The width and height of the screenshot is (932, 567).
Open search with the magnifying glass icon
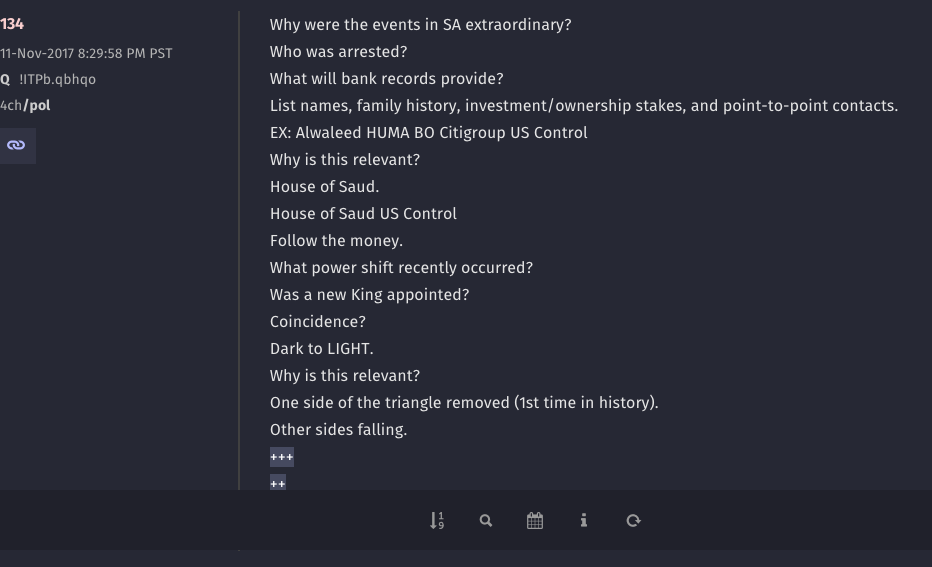point(486,521)
